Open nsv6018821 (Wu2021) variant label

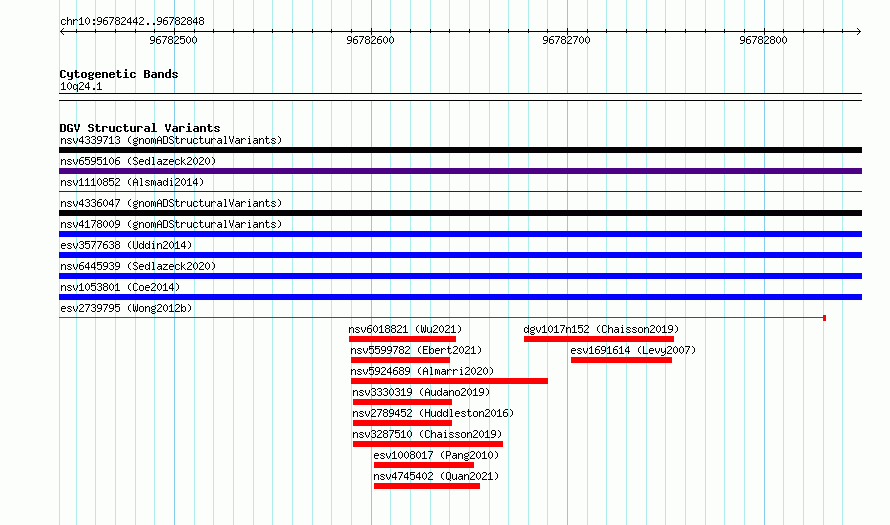pos(405,329)
